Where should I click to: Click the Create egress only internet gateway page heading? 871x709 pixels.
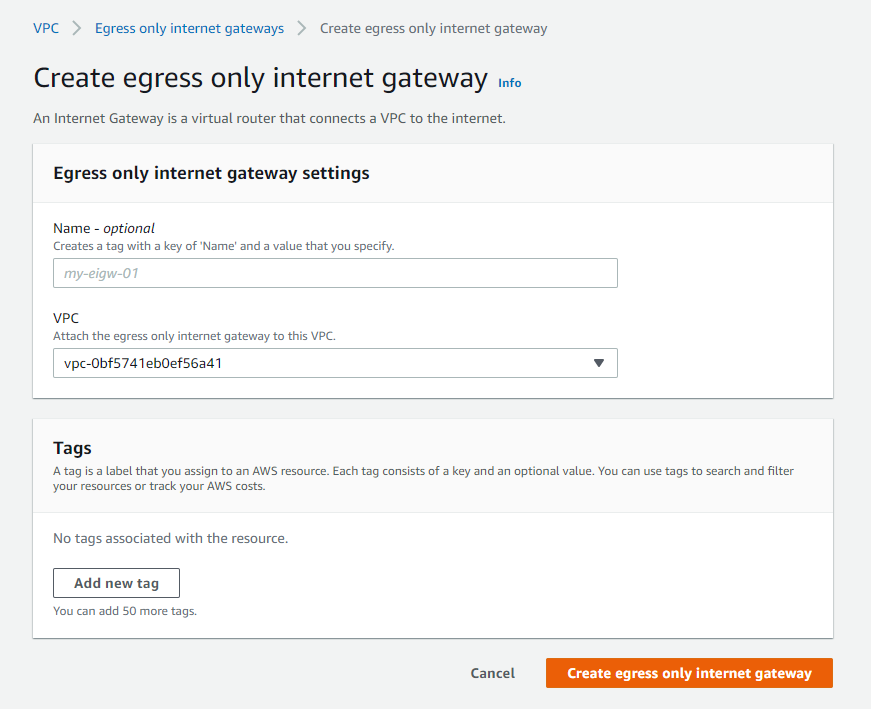point(261,79)
